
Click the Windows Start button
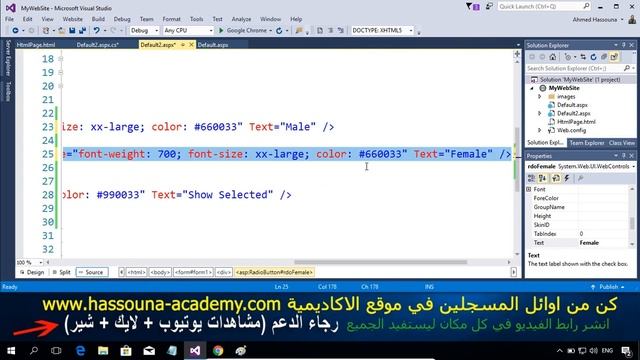pyautogui.click(x=11, y=351)
